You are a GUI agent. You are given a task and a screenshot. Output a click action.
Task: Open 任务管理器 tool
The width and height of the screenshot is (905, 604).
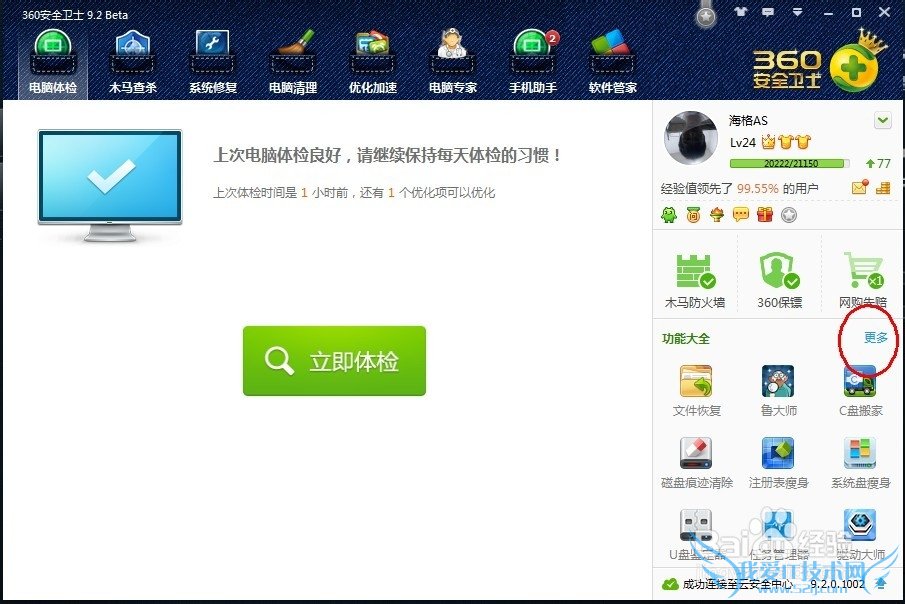(x=778, y=535)
